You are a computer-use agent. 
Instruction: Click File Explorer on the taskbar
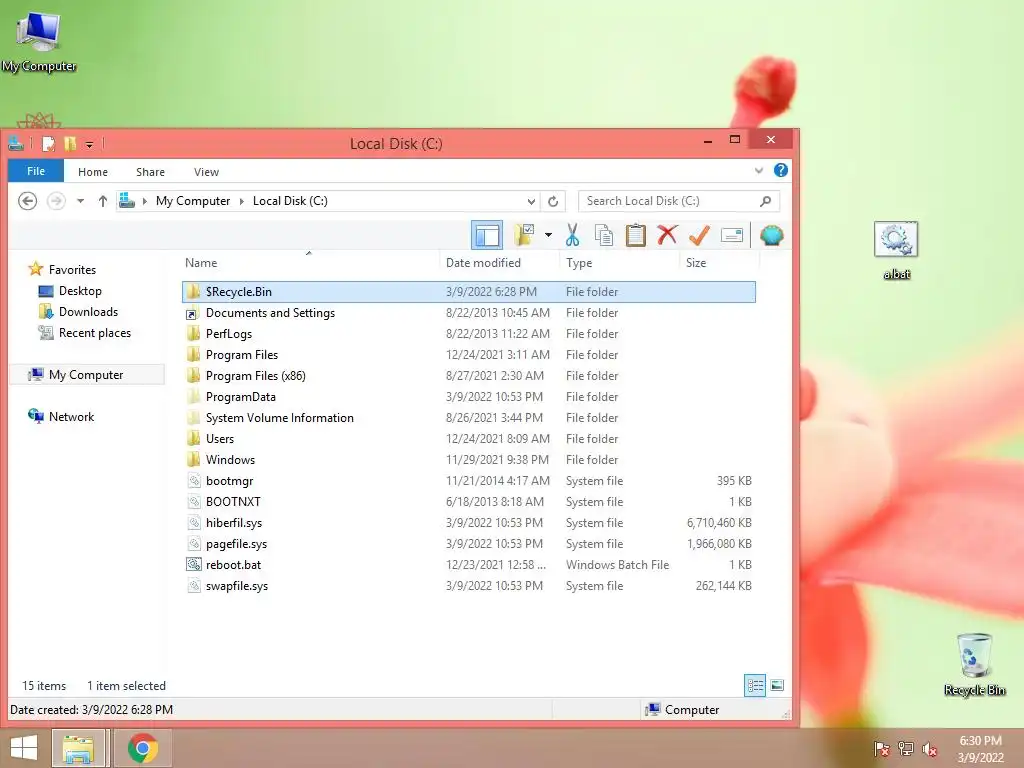78,748
